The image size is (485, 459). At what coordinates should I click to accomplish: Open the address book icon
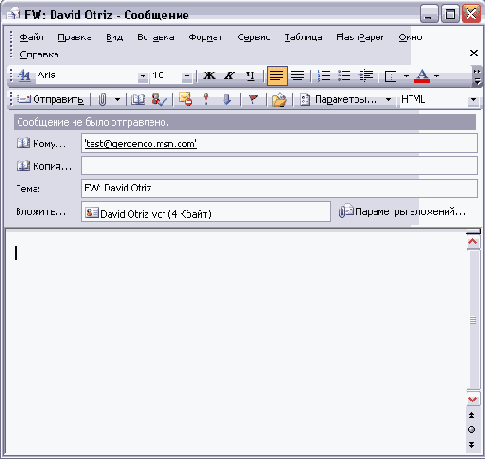[138, 99]
